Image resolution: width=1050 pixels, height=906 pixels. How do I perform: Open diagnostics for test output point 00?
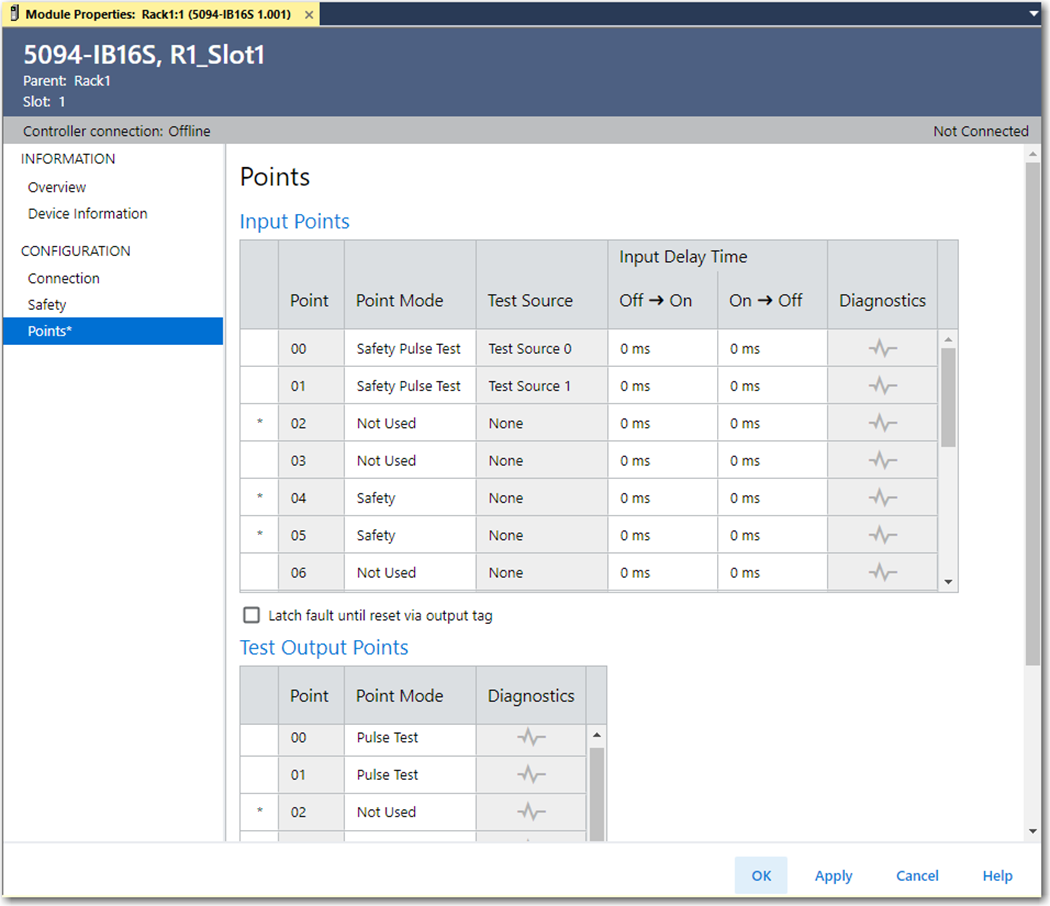[x=531, y=738]
